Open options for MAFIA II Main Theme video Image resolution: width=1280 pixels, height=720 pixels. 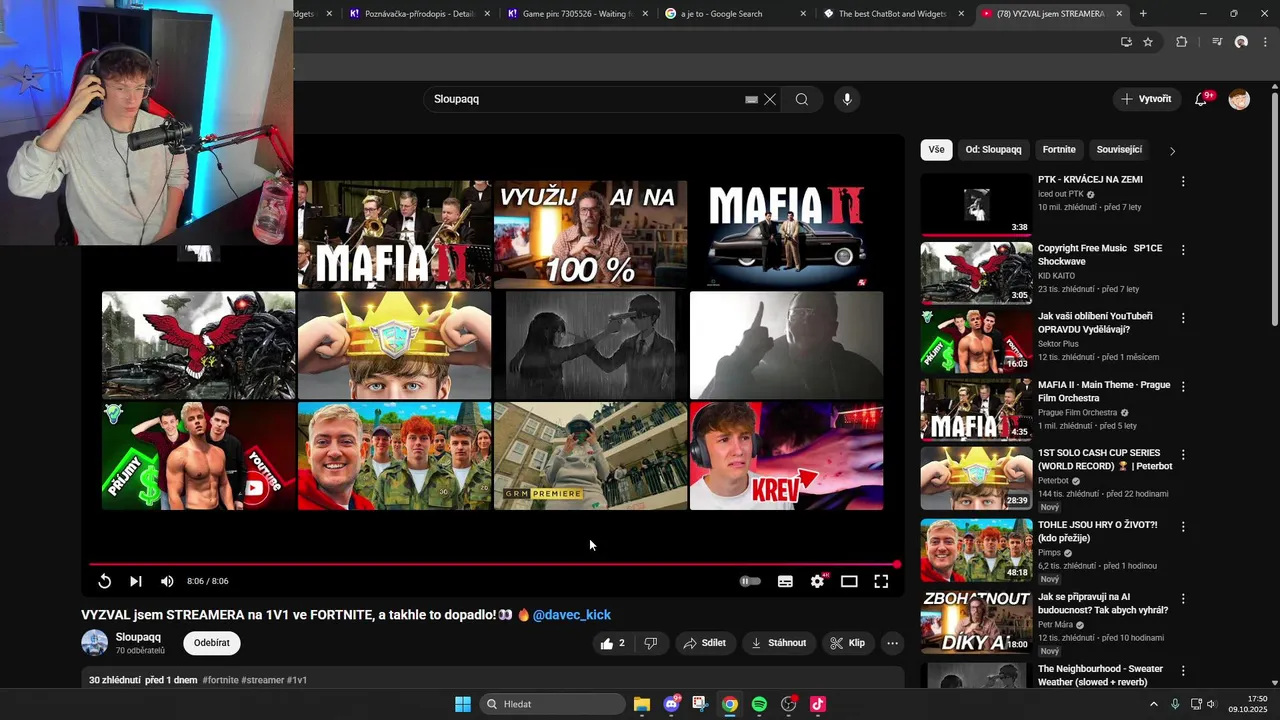pyautogui.click(x=1183, y=386)
